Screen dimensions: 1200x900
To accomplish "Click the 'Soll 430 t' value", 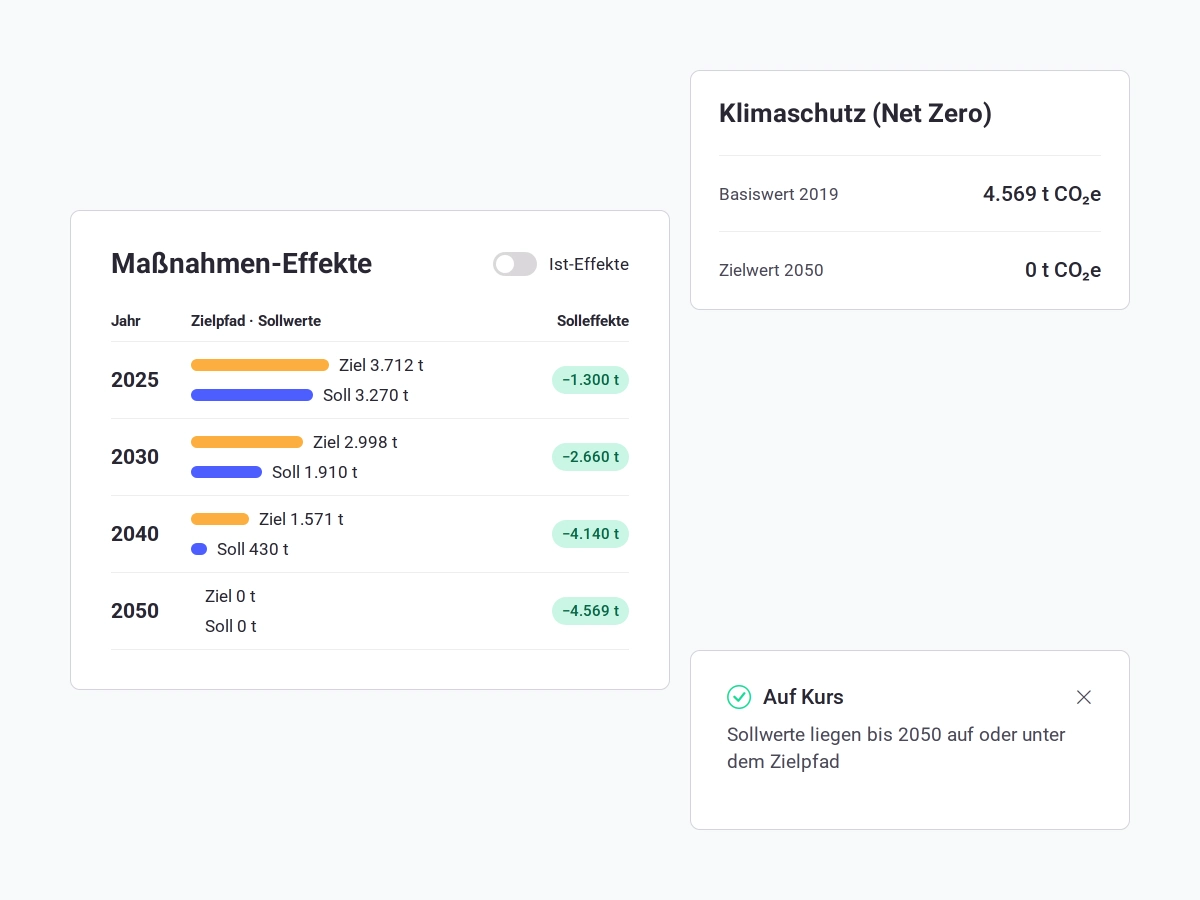I will [253, 549].
